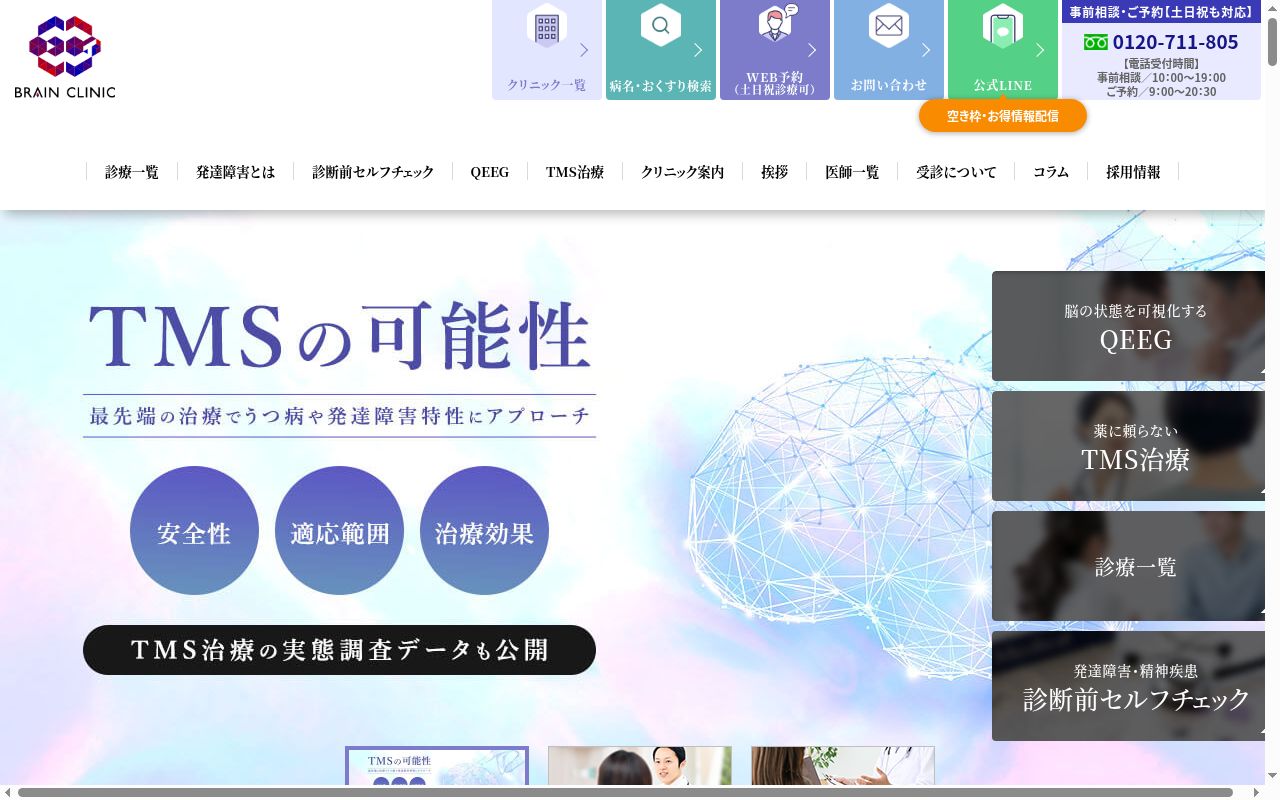
Task: Open 診療一覧 in the navigation menu
Action: pyautogui.click(x=132, y=172)
